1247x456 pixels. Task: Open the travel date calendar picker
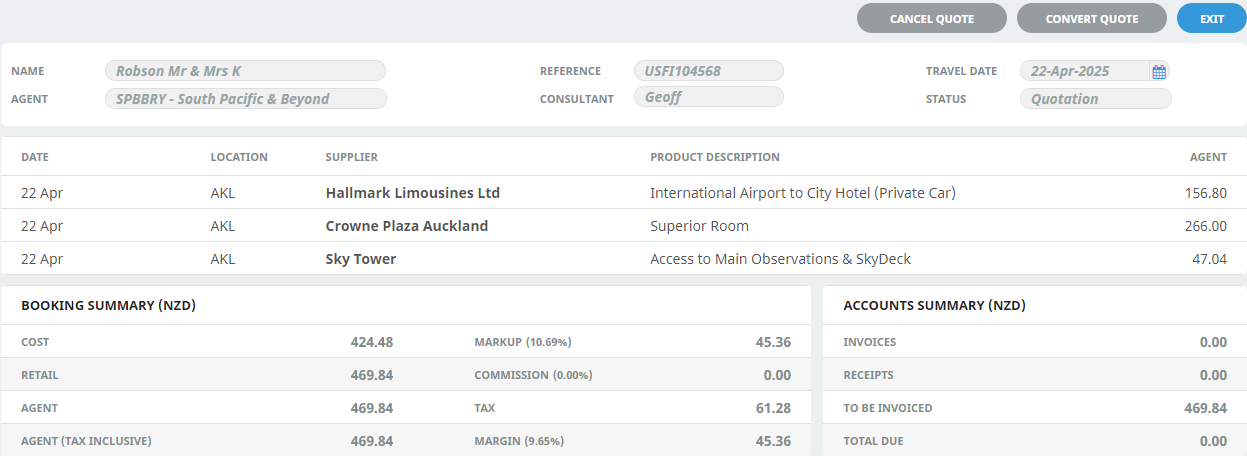1159,71
